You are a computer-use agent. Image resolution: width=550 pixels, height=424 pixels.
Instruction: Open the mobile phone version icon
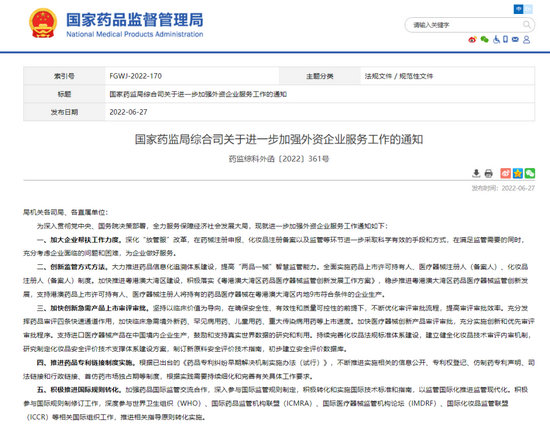[x=505, y=39]
